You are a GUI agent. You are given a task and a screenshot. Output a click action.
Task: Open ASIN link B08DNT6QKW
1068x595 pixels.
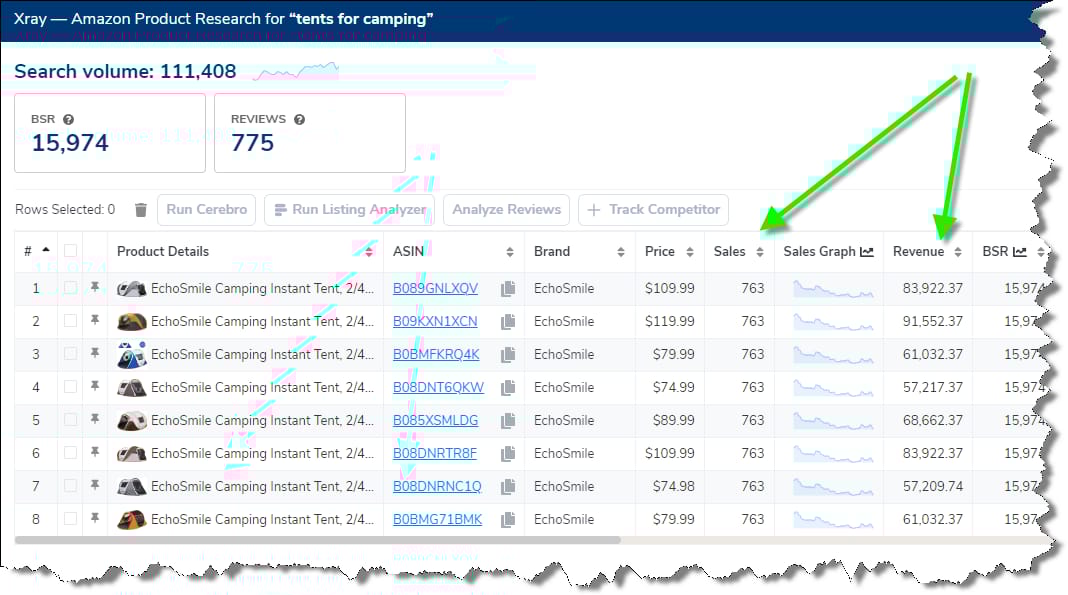pyautogui.click(x=438, y=387)
